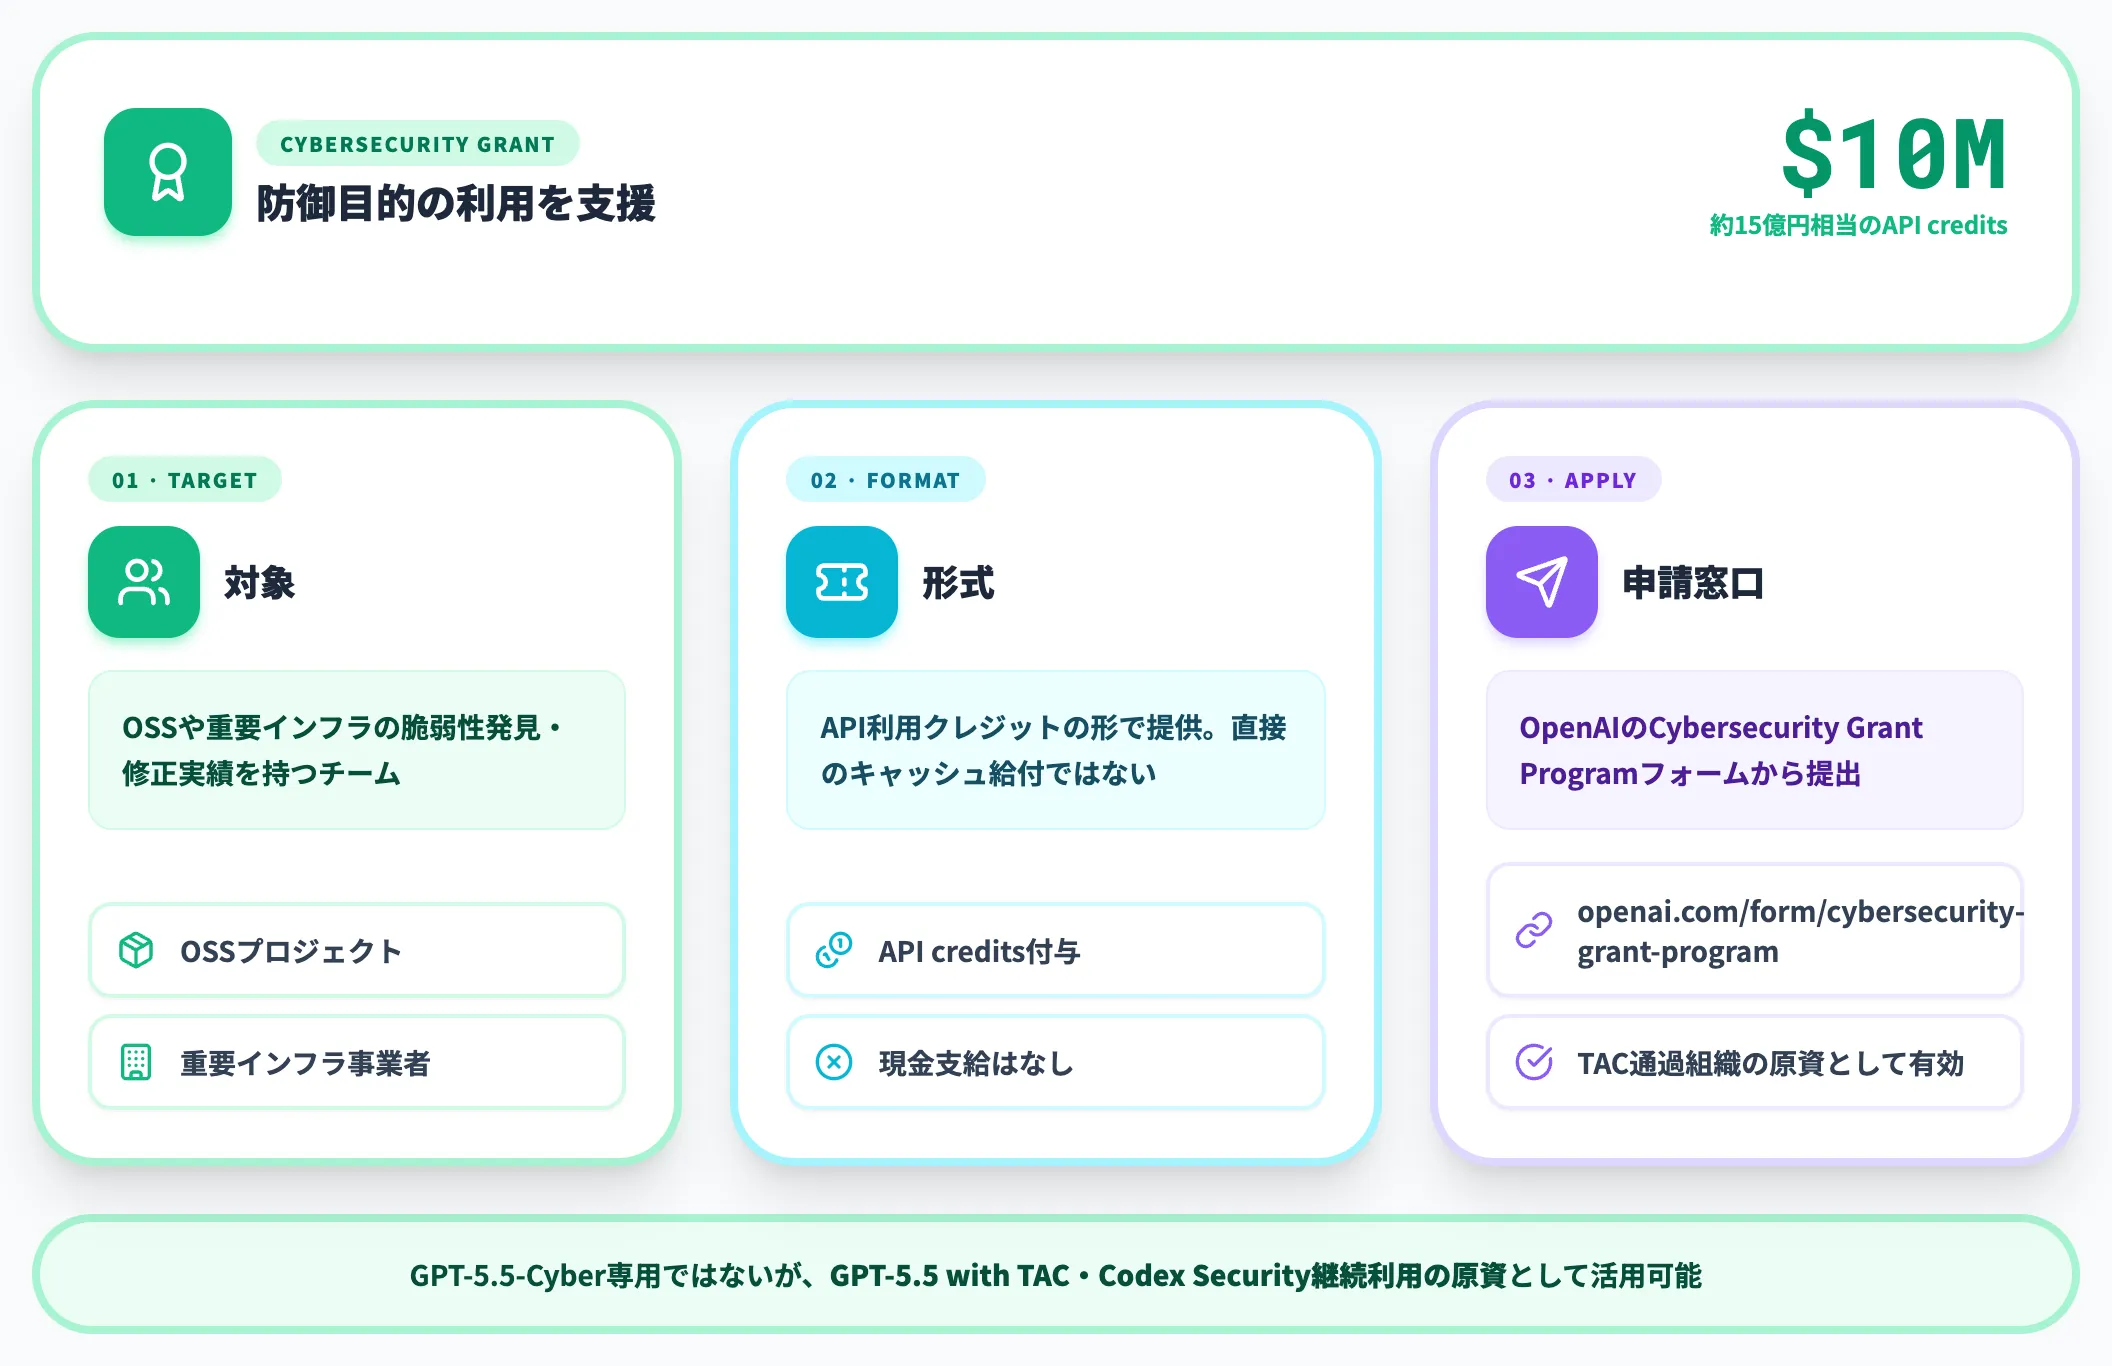Select the 03 · APPLY label
The image size is (2112, 1366).
[x=1574, y=480]
